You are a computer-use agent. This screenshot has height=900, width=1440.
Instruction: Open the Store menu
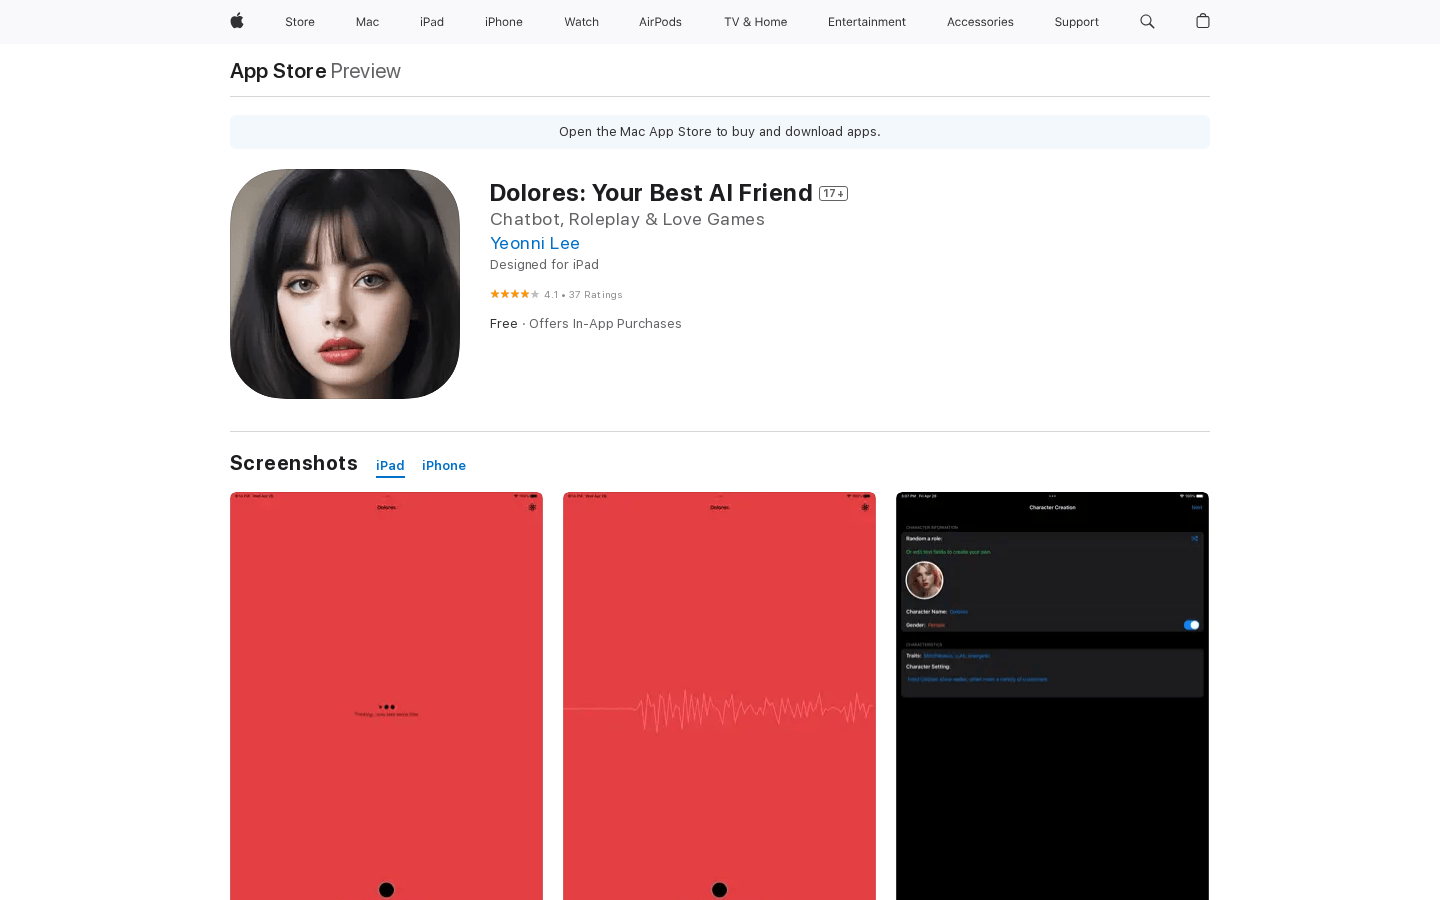click(300, 22)
